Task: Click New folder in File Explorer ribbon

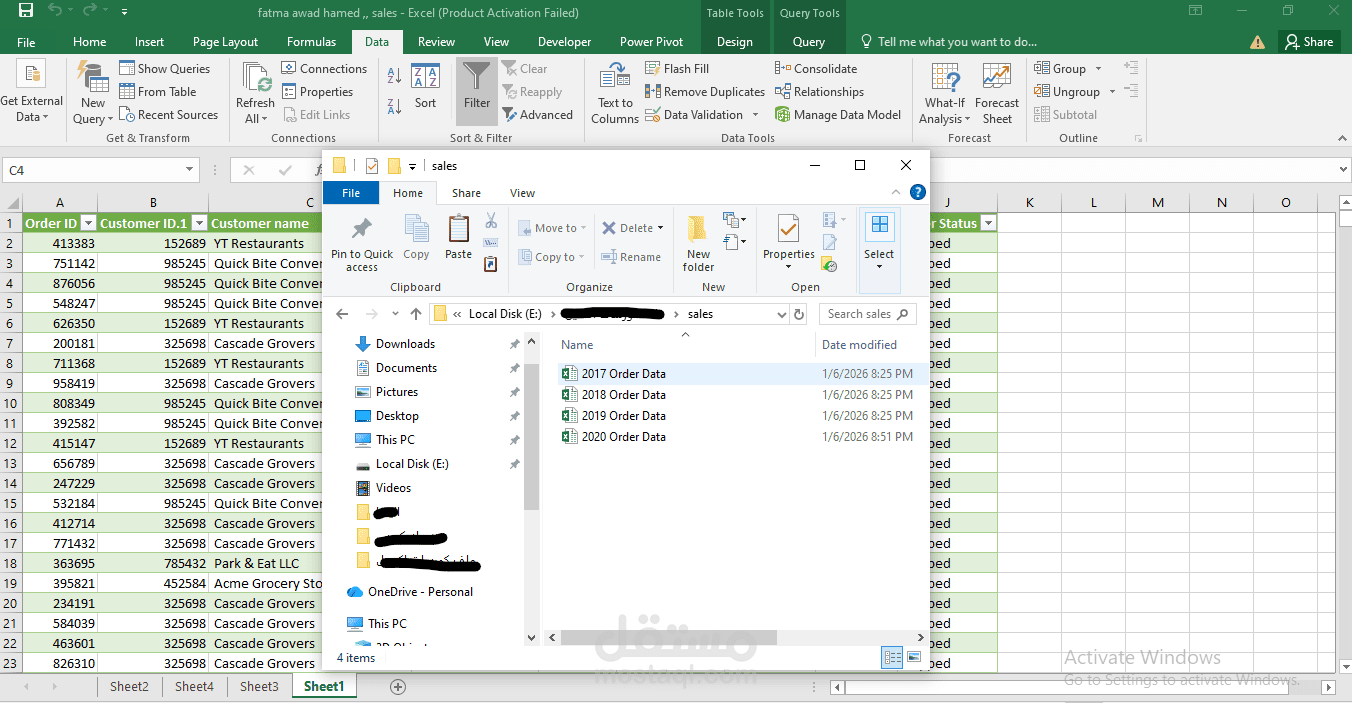Action: [x=698, y=243]
